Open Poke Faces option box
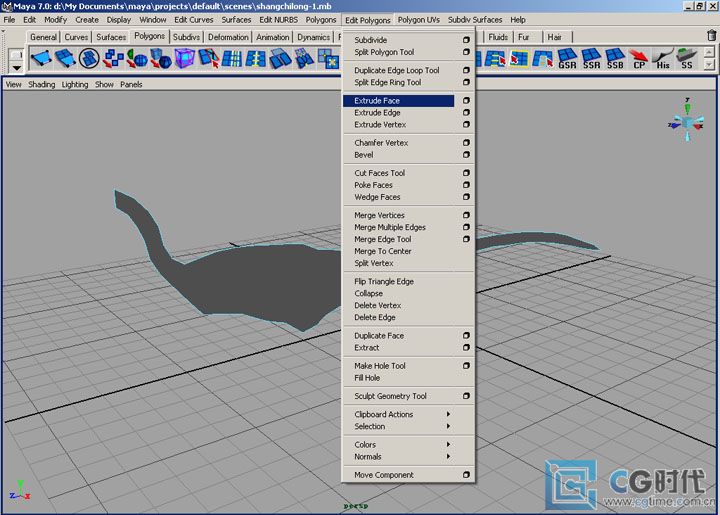The height and width of the screenshot is (515, 720). coord(466,185)
